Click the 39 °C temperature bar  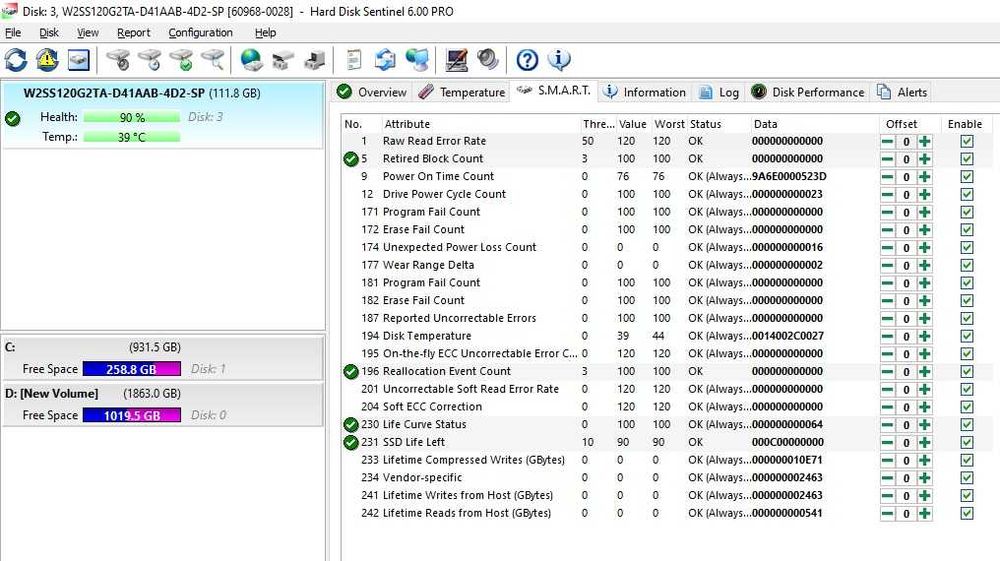[x=132, y=137]
